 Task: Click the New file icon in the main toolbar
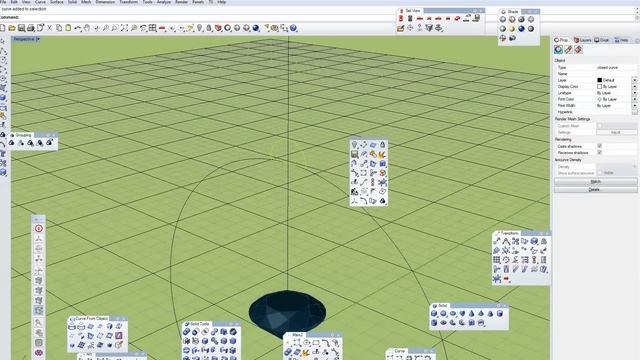click(x=2, y=28)
